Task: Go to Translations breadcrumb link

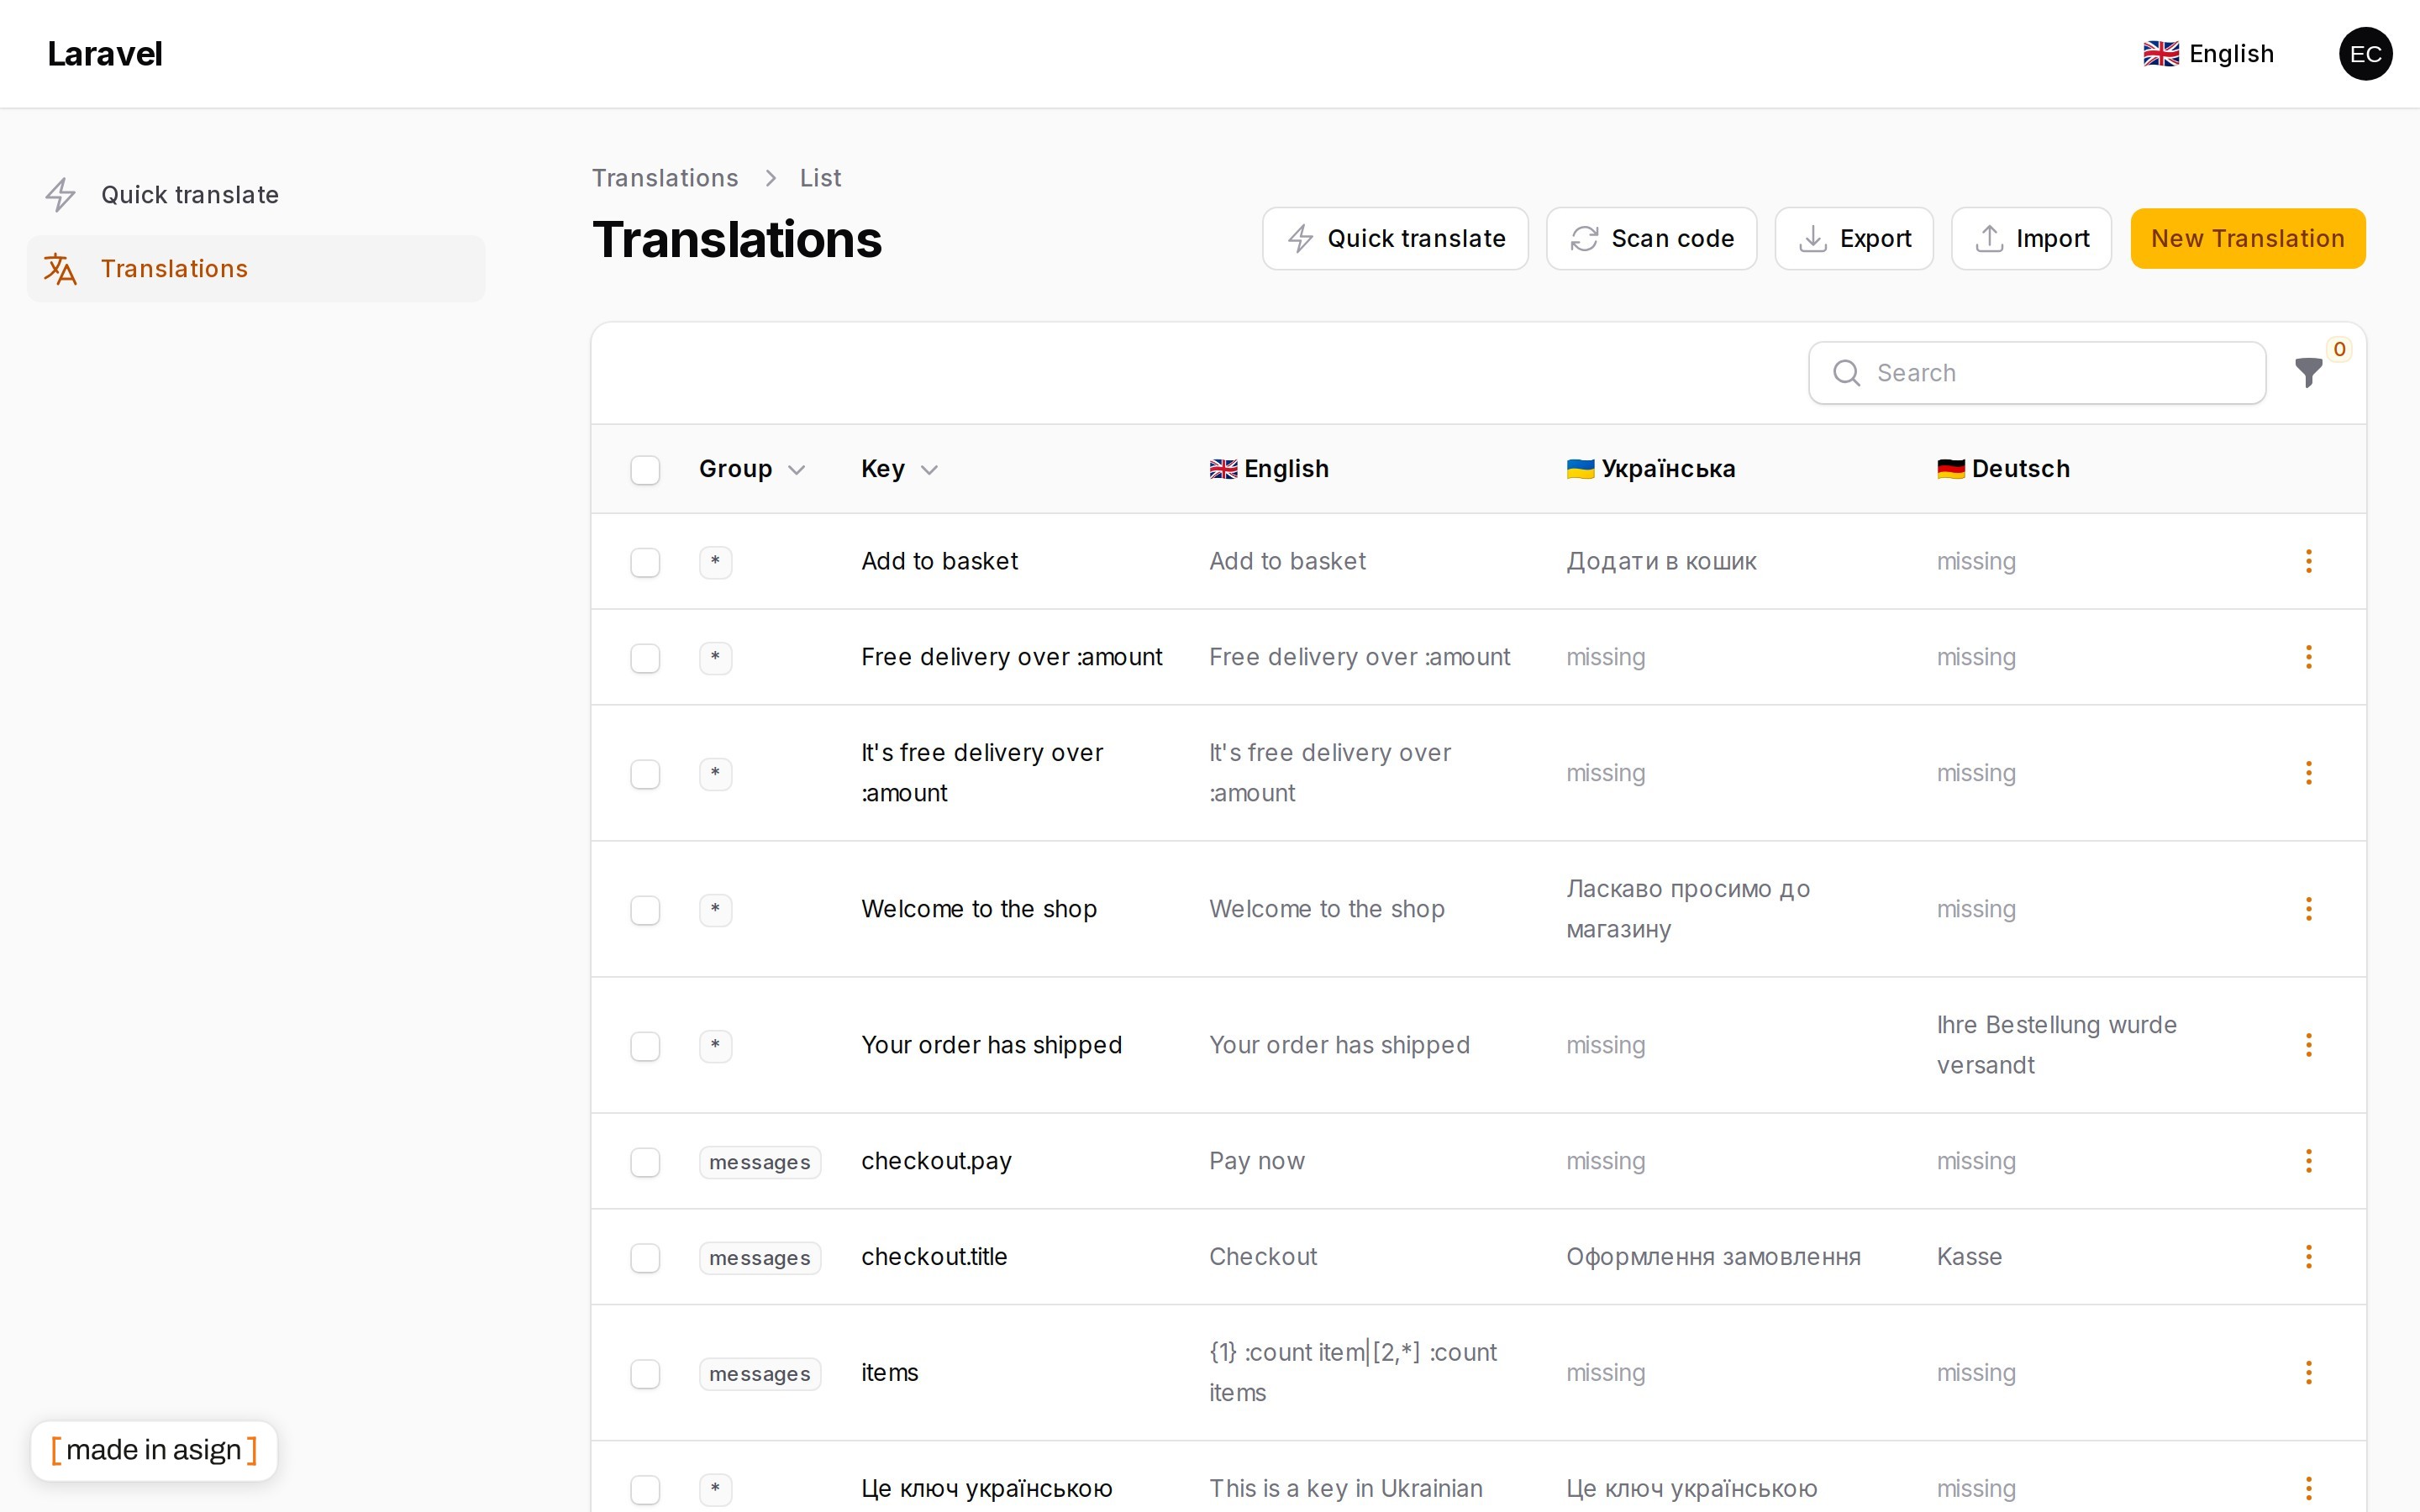Action: [x=665, y=178]
